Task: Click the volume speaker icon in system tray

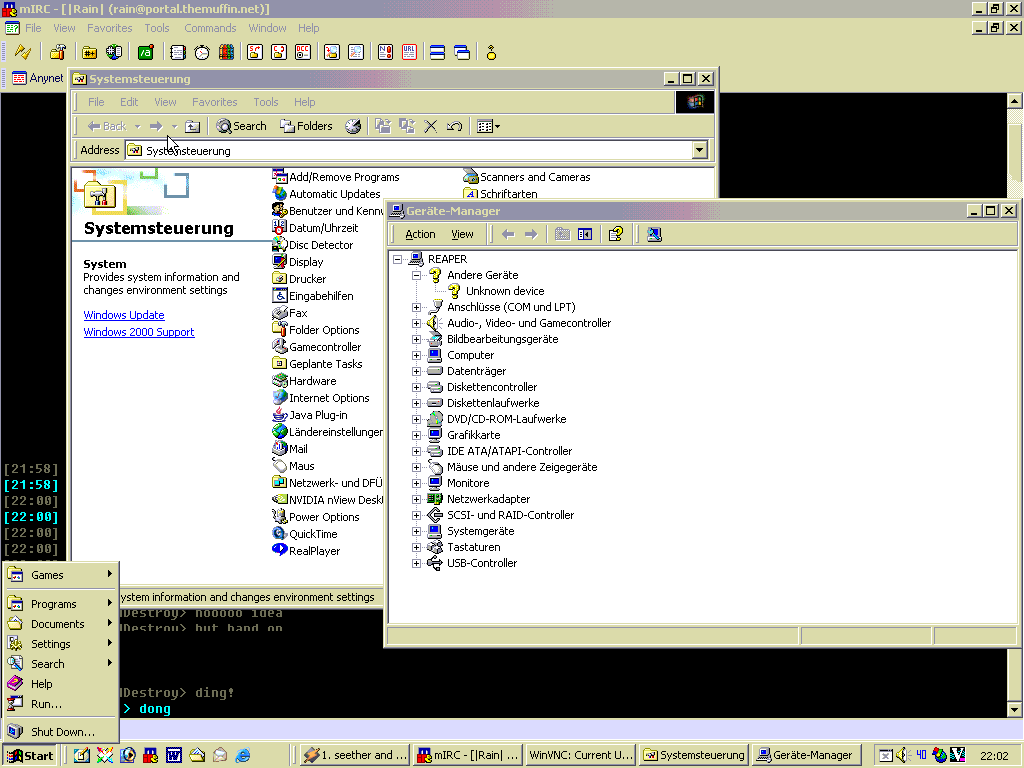Action: 903,755
